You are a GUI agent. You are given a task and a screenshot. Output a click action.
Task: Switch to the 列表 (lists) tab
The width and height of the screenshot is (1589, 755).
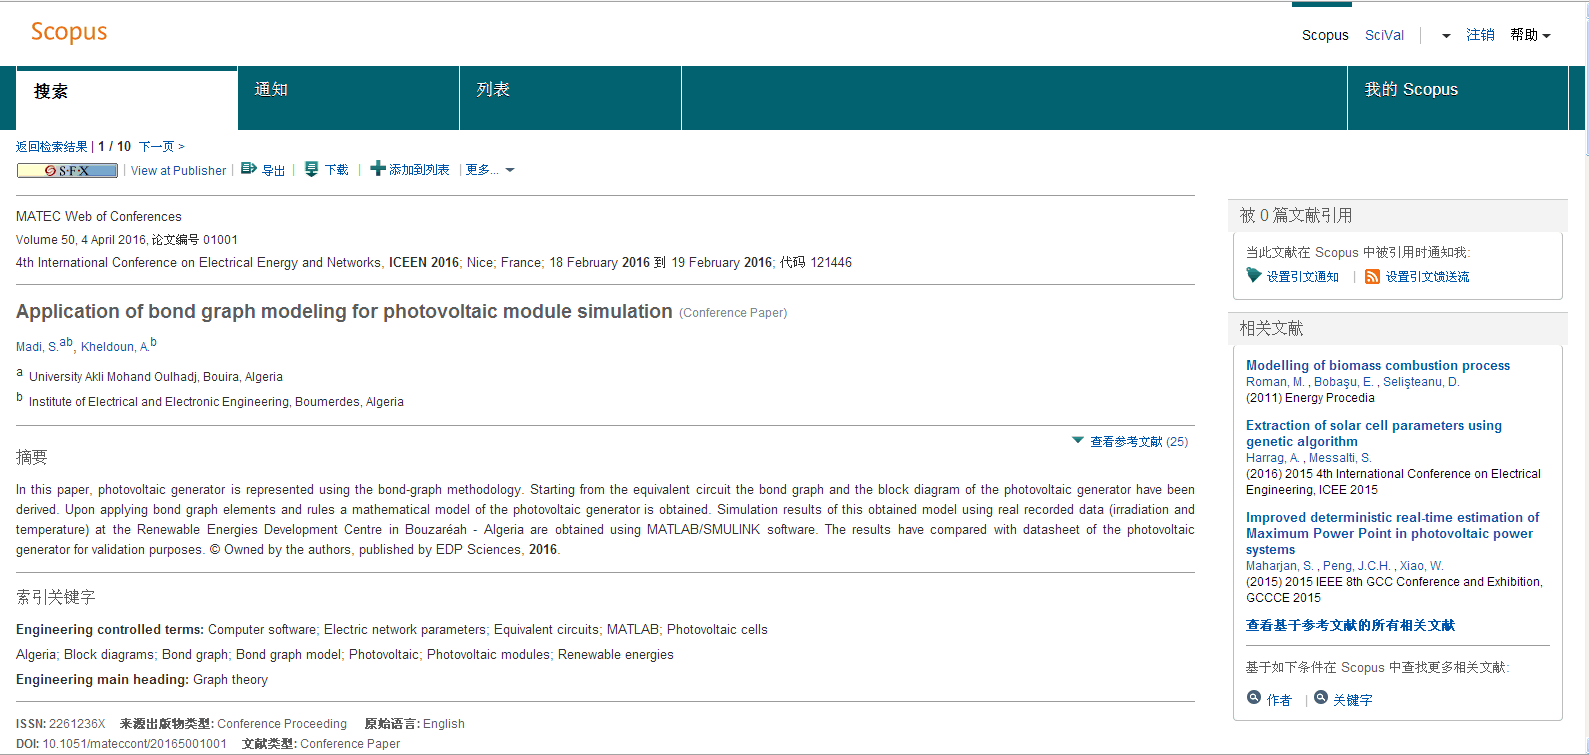click(493, 90)
